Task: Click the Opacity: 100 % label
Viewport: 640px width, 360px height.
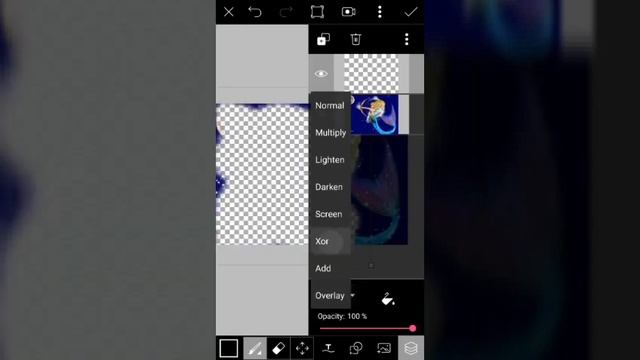Action: 342,316
